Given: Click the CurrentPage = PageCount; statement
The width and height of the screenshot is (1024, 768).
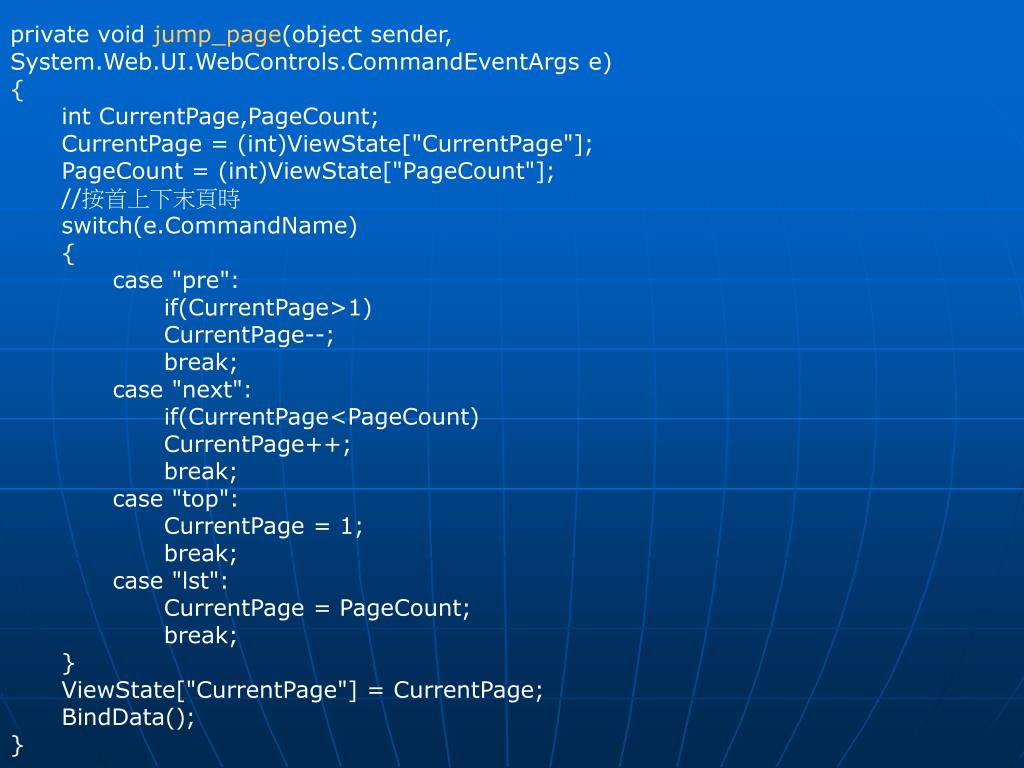Looking at the screenshot, I should click(x=317, y=609).
